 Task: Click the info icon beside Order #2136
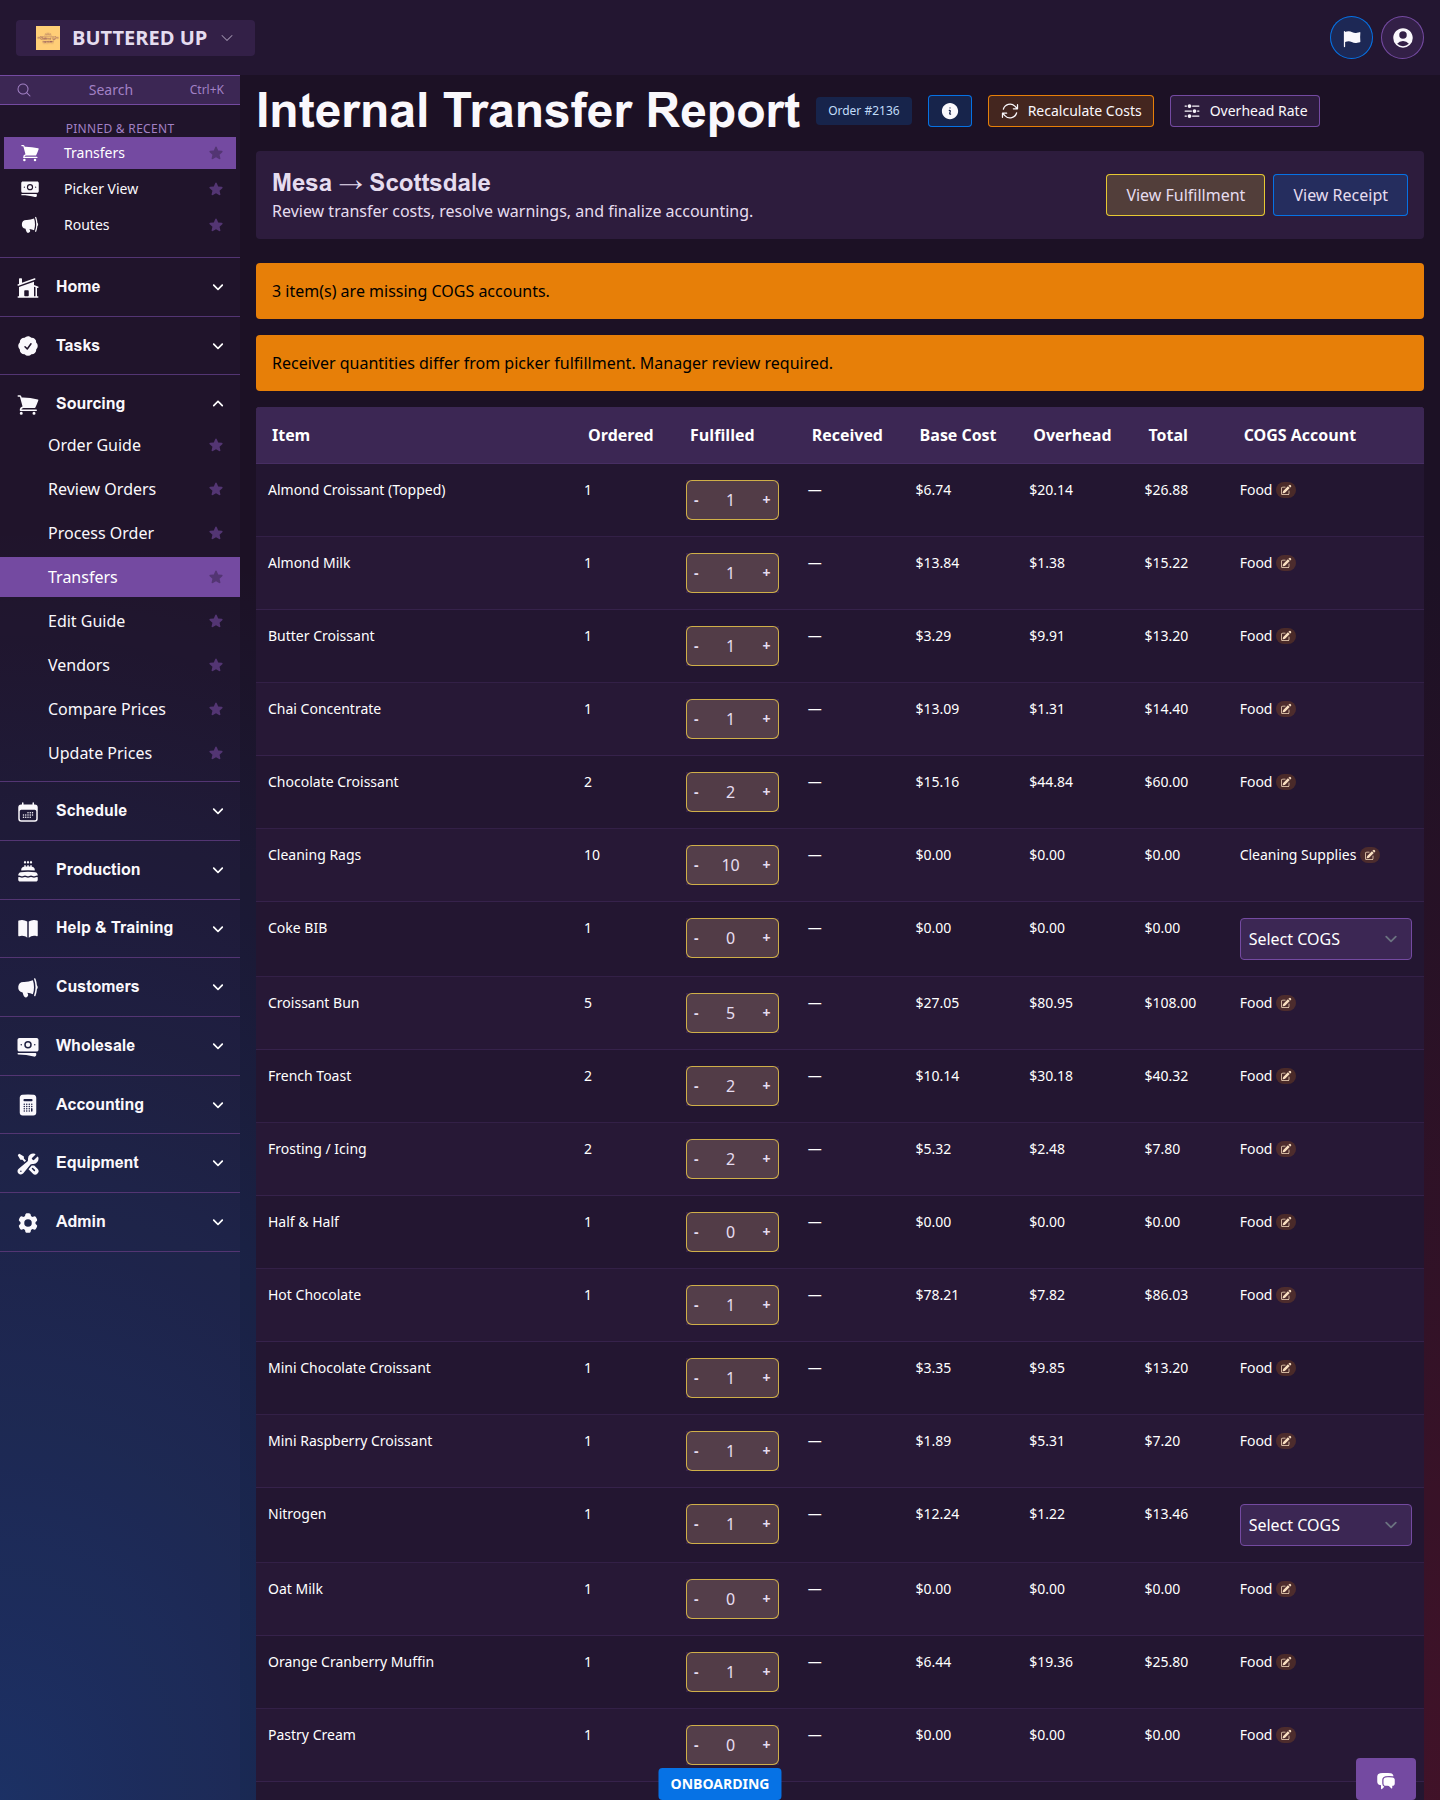[x=950, y=111]
